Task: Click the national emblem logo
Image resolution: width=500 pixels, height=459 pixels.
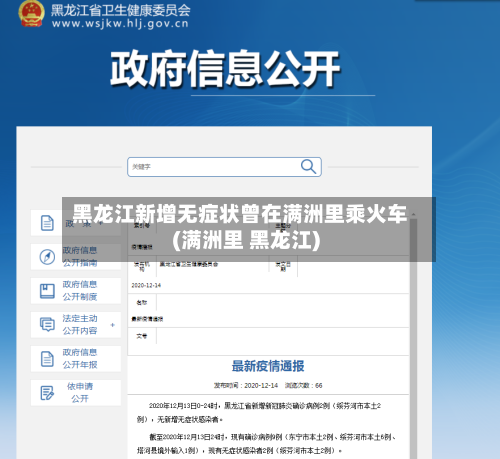Action: (31, 13)
